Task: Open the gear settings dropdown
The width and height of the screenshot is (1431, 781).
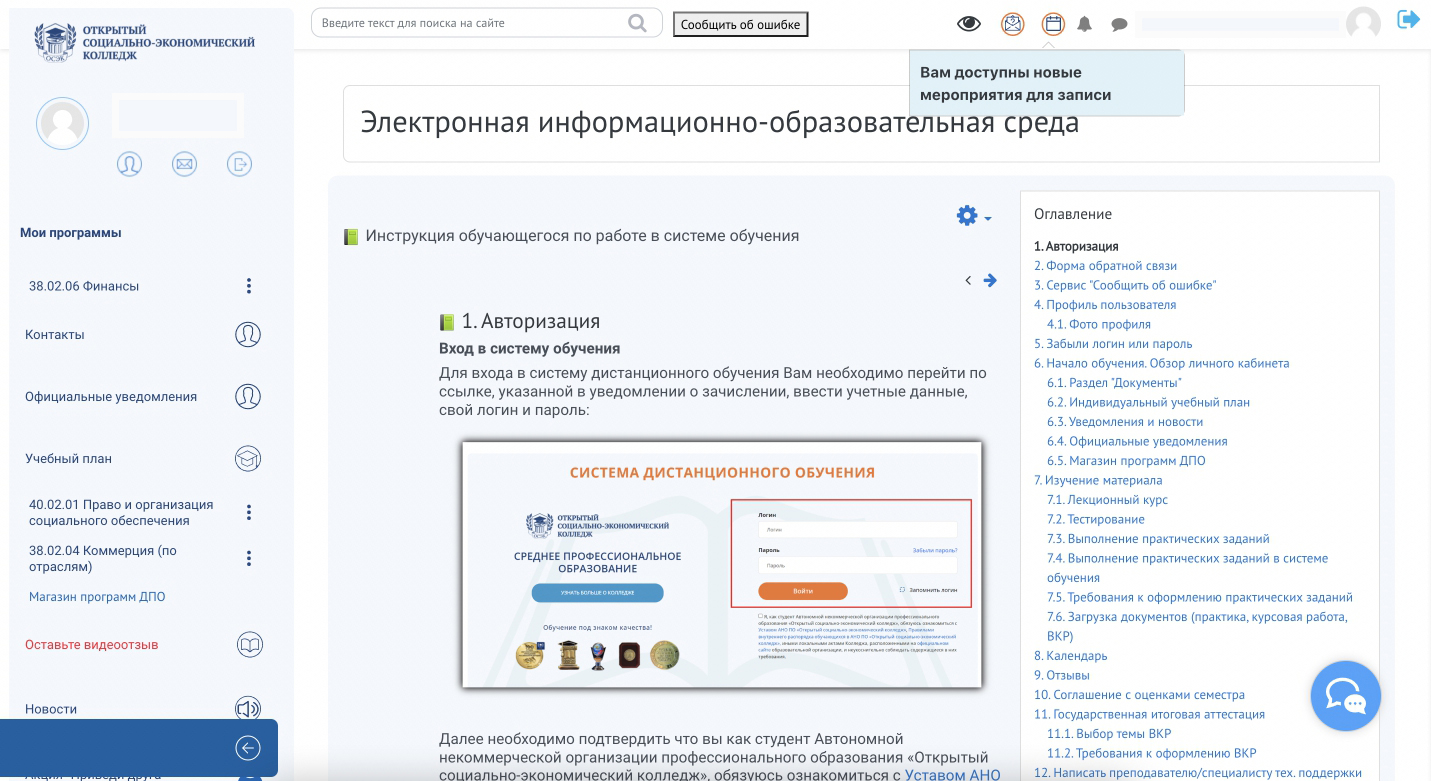Action: coord(974,215)
